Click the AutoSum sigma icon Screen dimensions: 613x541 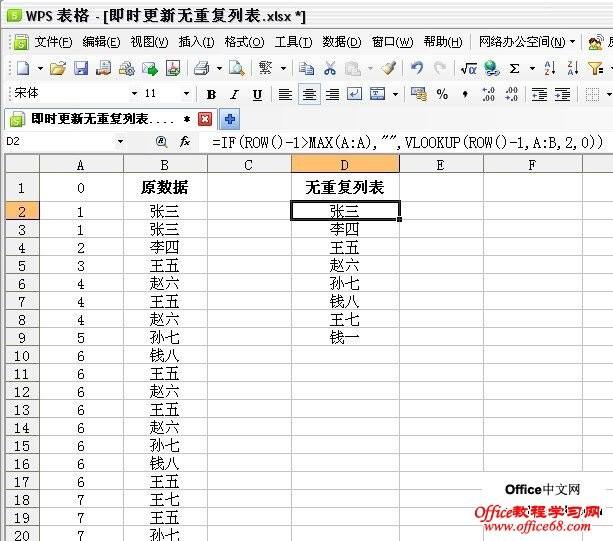514,69
